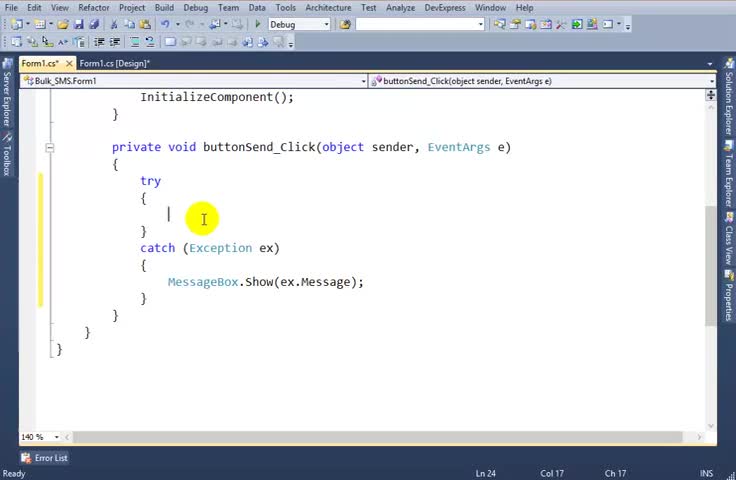The image size is (736, 480).
Task: Click the Uncomment selected lines icon
Action: pyautogui.click(x=150, y=42)
